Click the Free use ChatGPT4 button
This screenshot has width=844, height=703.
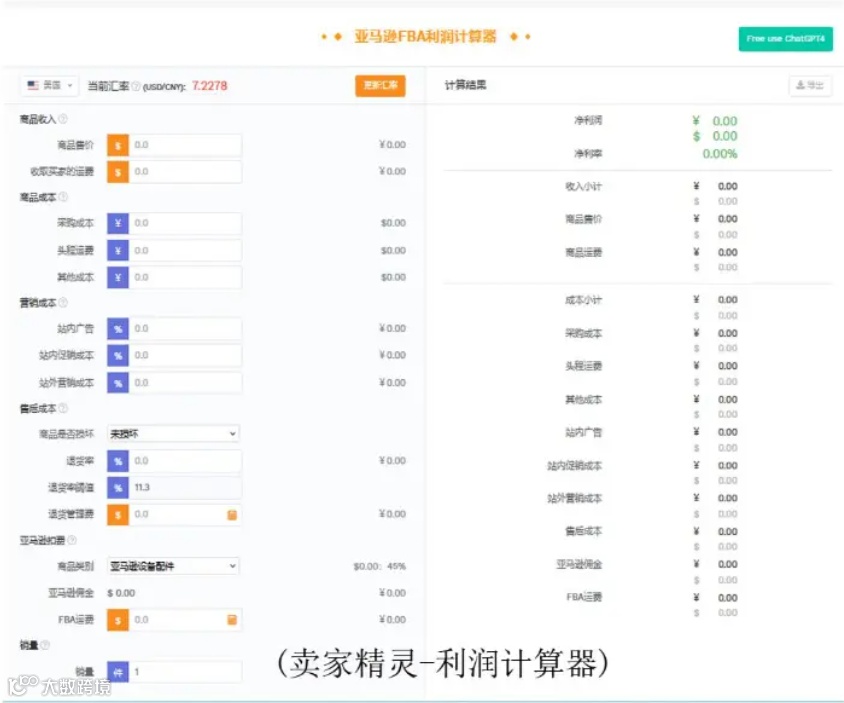click(785, 39)
